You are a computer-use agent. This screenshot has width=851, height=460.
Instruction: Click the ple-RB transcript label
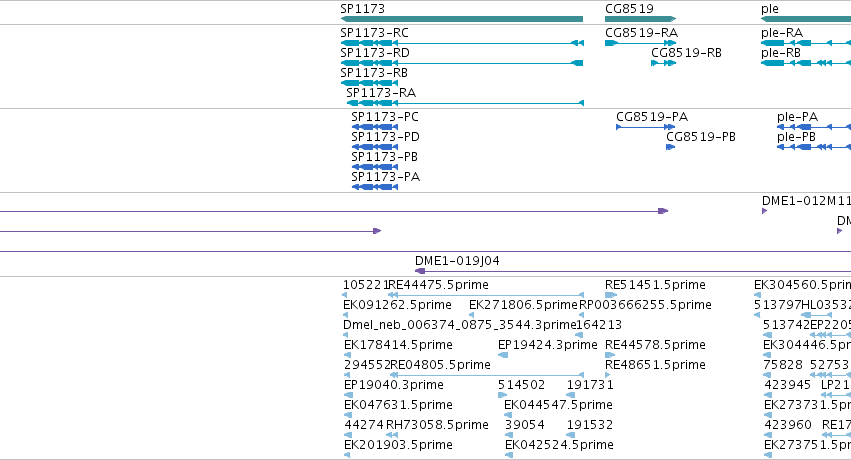[x=781, y=53]
